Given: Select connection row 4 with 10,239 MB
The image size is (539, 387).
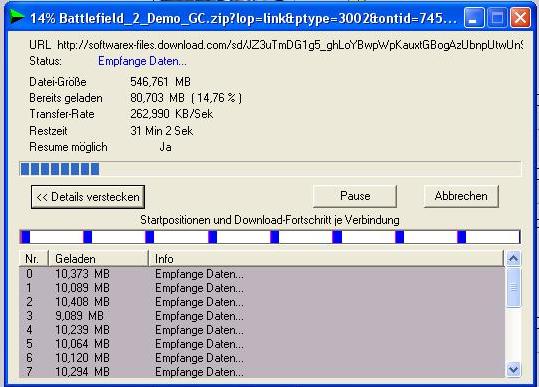Looking at the screenshot, I should point(262,330).
